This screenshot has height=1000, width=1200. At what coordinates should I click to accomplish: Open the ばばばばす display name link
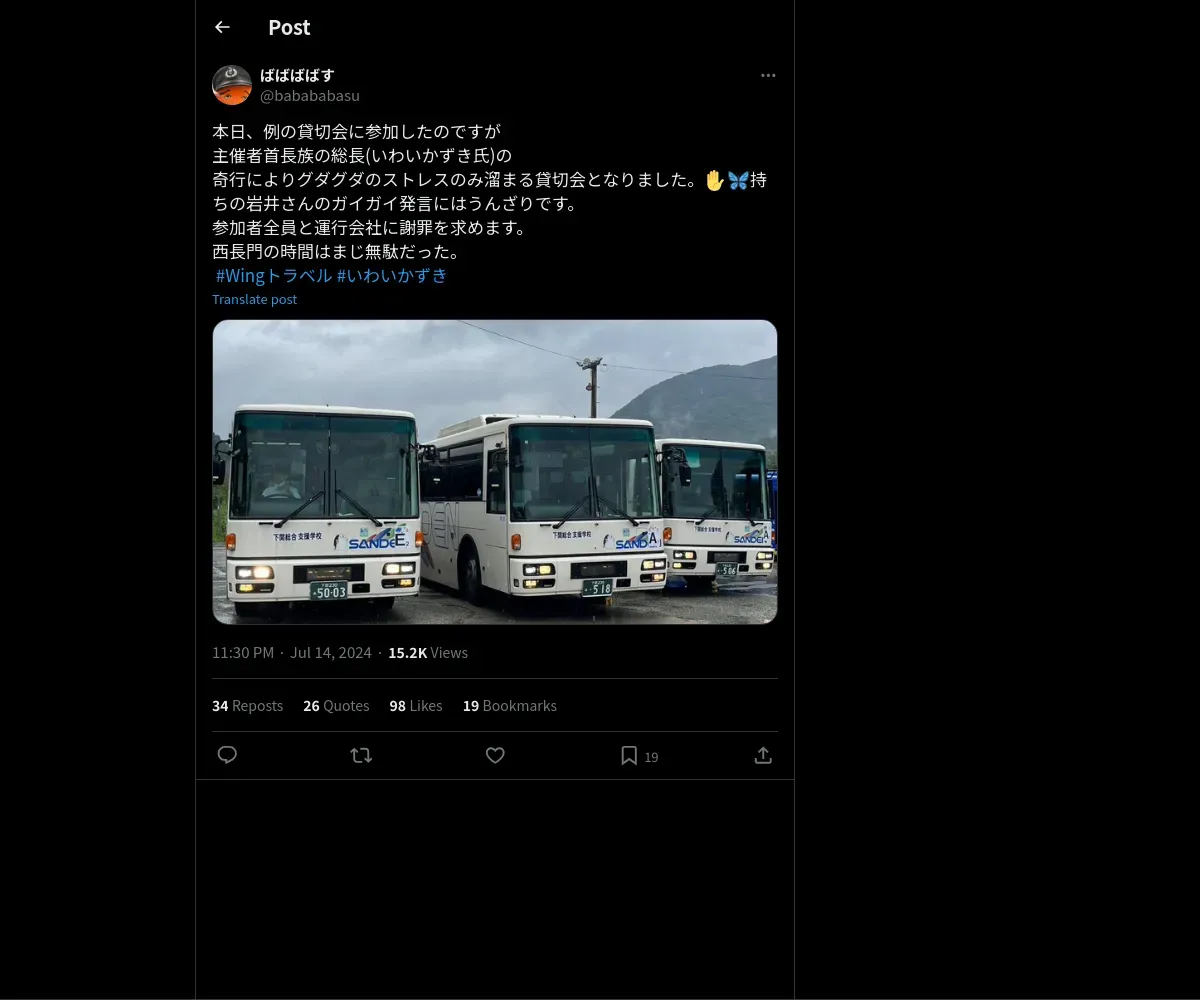pyautogui.click(x=297, y=75)
